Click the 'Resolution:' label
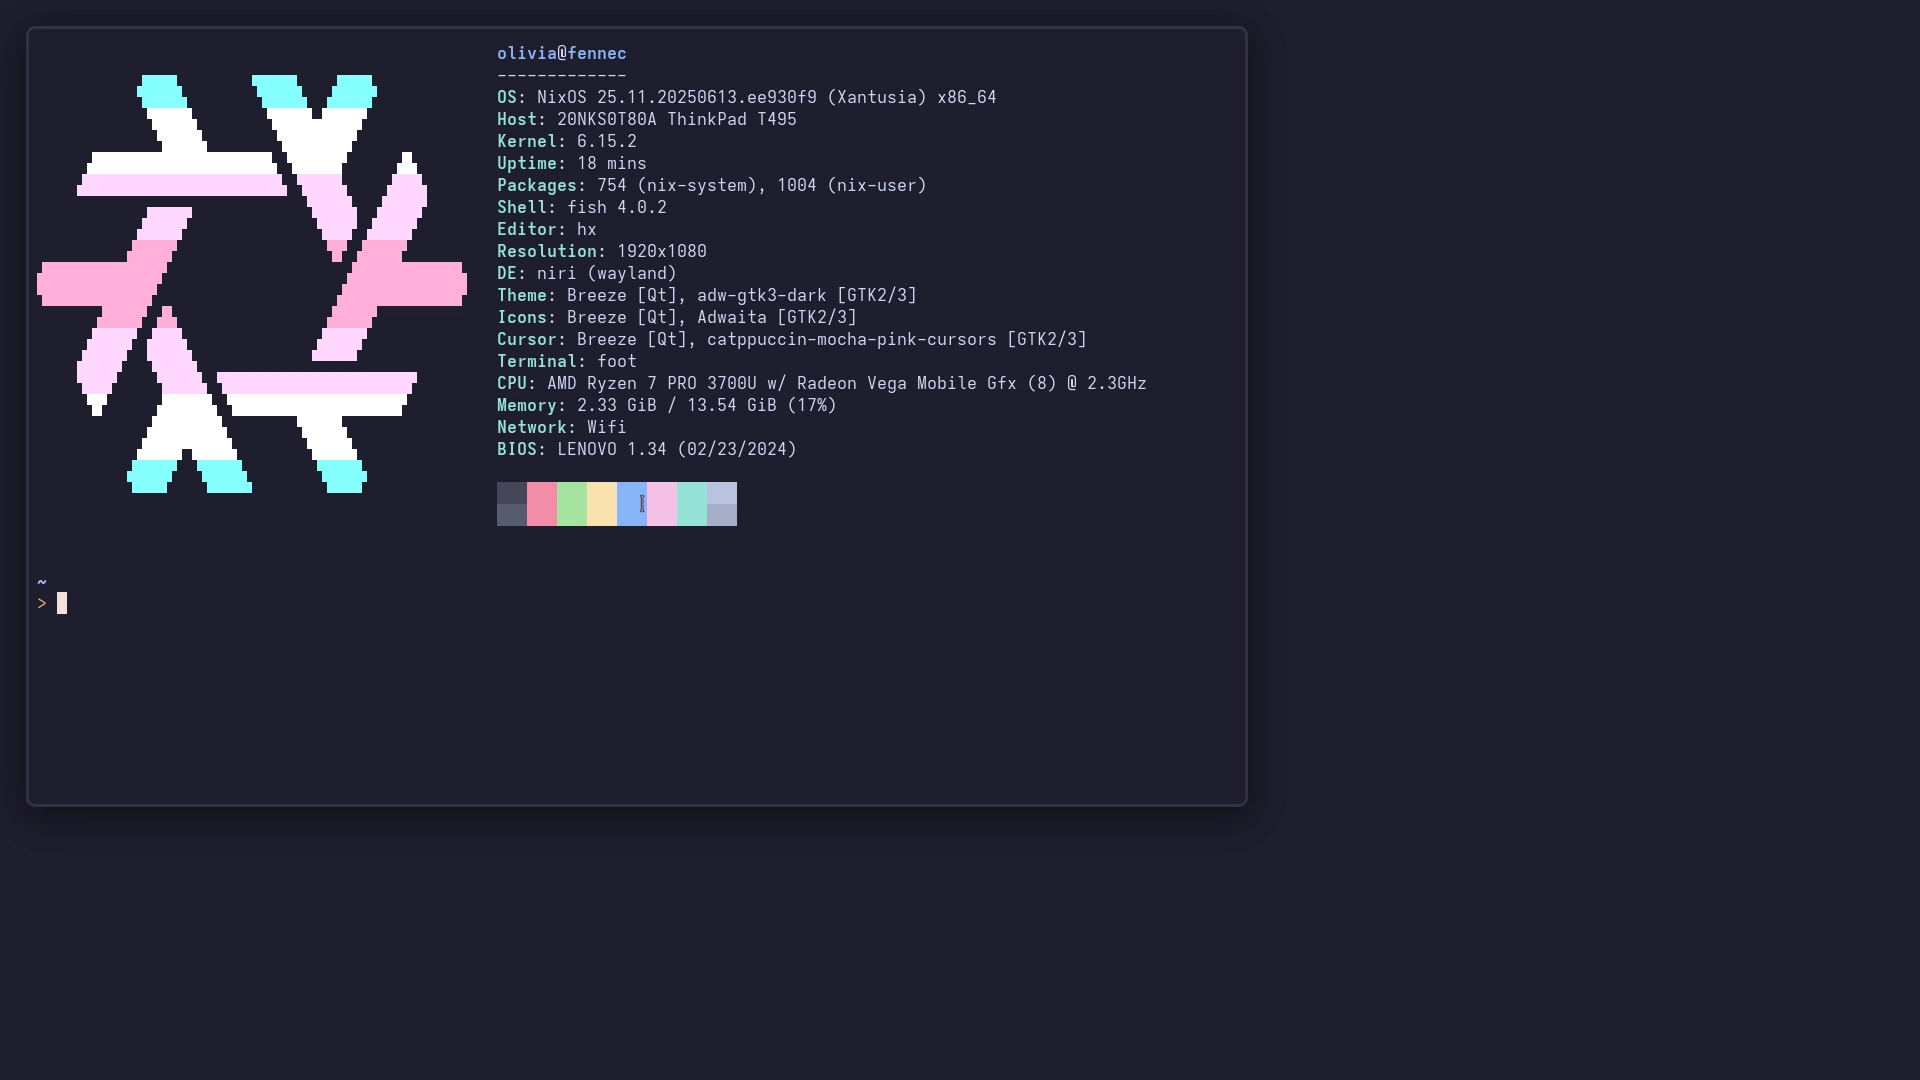This screenshot has width=1920, height=1080. tap(552, 252)
